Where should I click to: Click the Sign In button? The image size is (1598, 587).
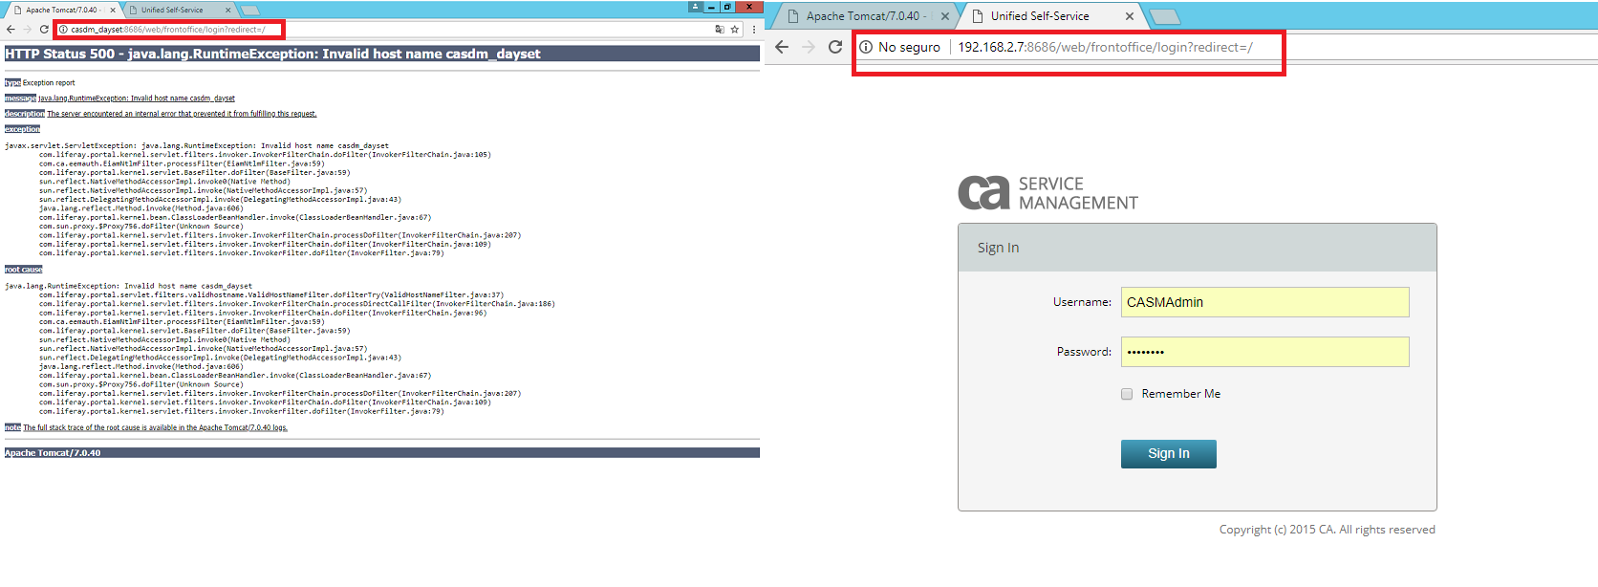tap(1168, 454)
